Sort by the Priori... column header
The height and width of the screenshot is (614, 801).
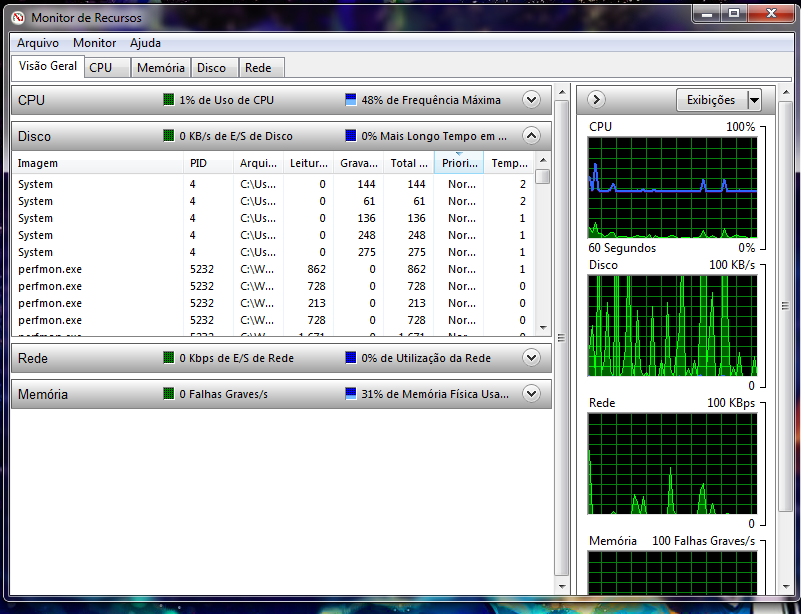[x=459, y=163]
